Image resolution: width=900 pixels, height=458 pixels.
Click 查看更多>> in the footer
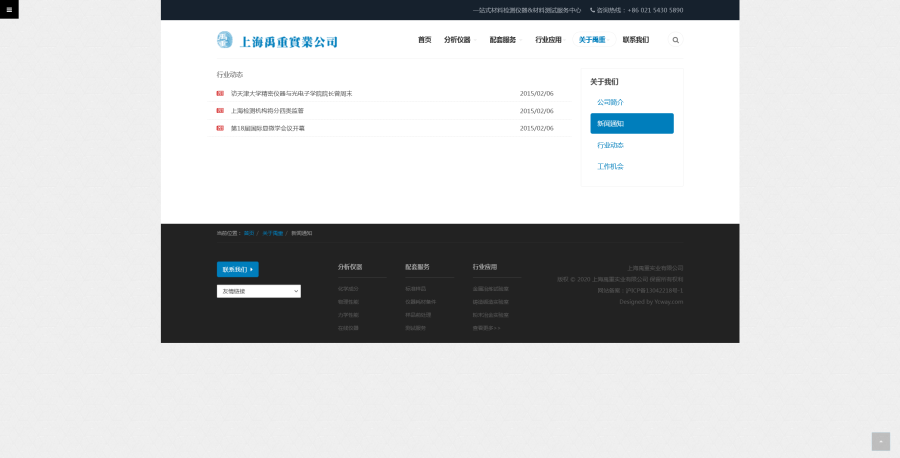(487, 328)
